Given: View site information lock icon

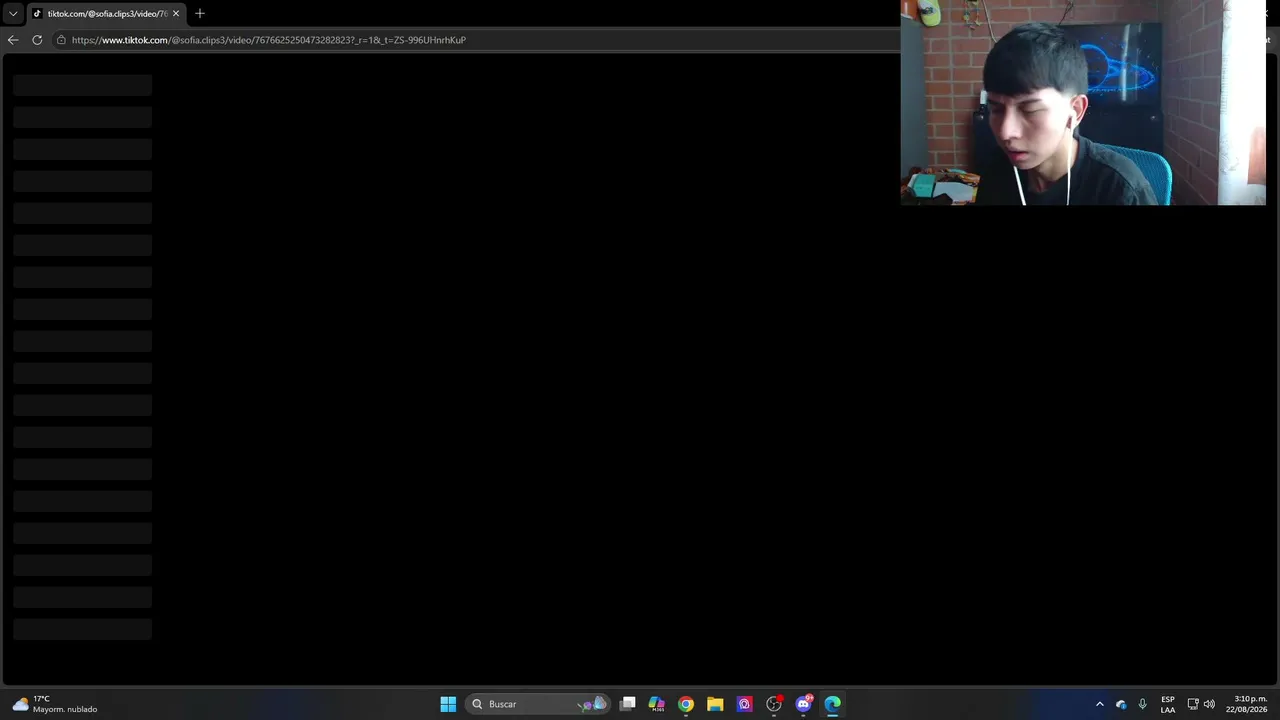Looking at the screenshot, I should [x=61, y=40].
